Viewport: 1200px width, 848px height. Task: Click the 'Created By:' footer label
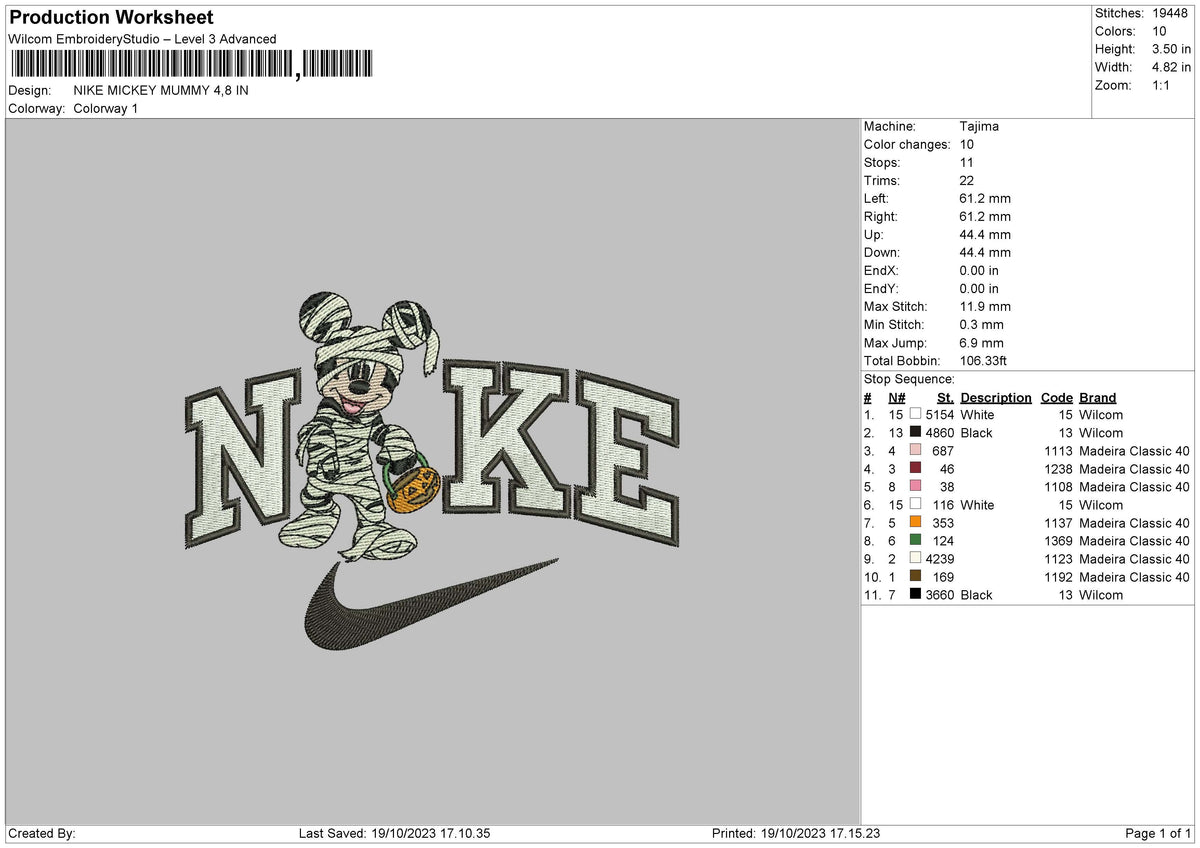pyautogui.click(x=42, y=833)
